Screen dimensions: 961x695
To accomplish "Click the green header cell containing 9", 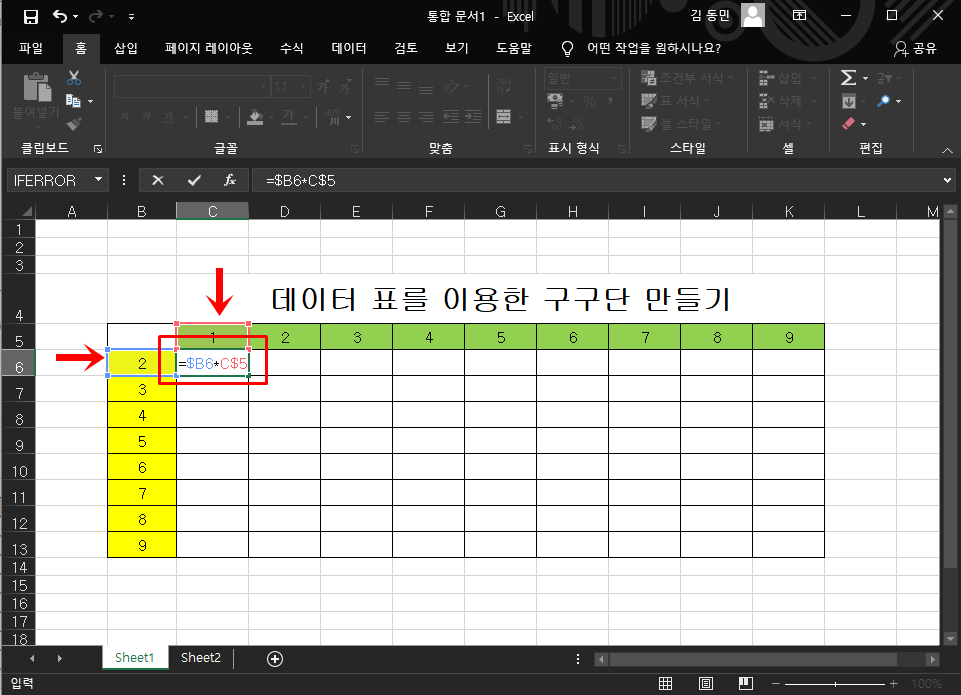I will pos(789,337).
